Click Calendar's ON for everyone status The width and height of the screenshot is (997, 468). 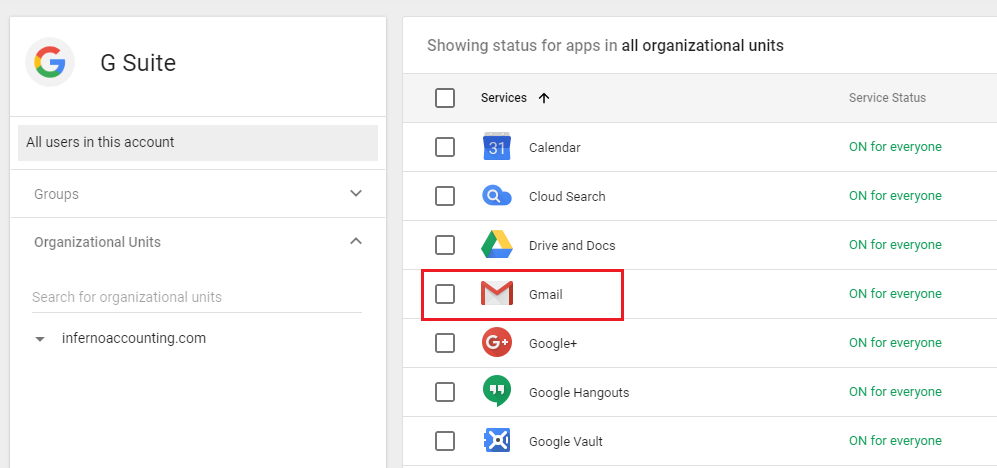(x=895, y=147)
